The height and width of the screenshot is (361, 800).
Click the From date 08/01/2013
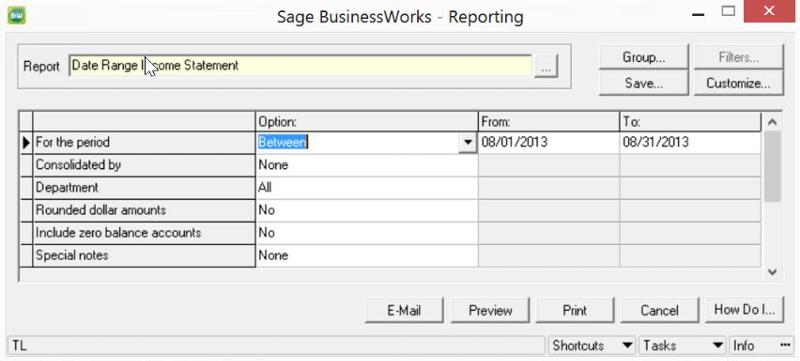point(549,142)
